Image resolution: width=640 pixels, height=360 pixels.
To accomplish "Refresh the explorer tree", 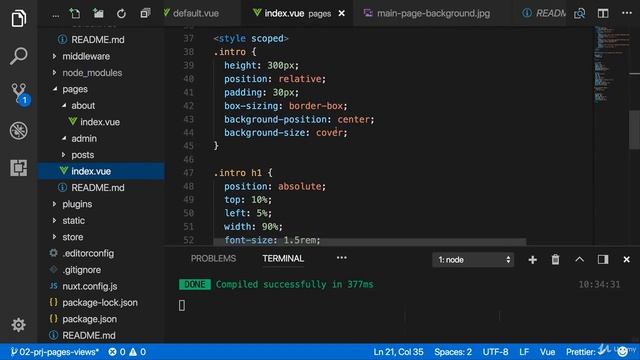I will pos(121,13).
